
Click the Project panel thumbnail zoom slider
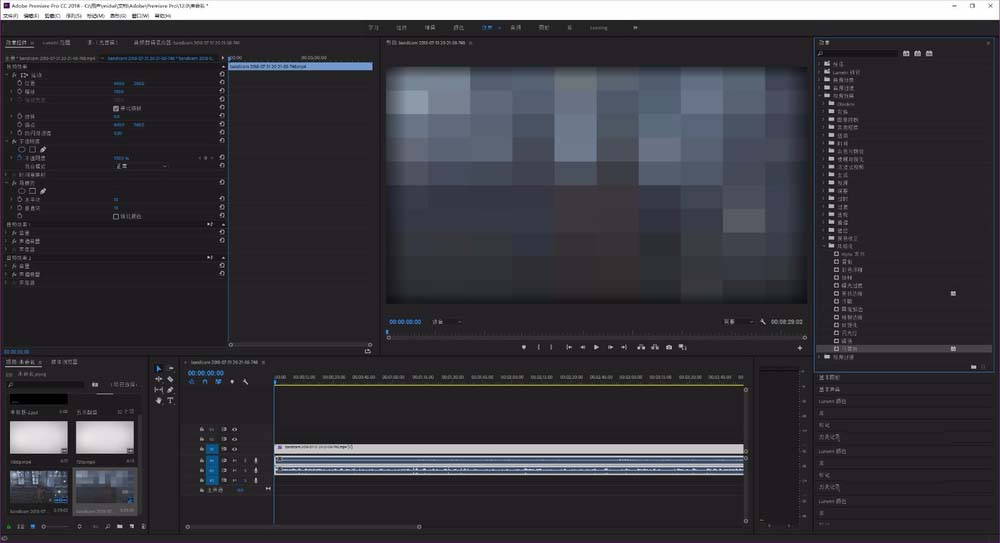point(54,526)
